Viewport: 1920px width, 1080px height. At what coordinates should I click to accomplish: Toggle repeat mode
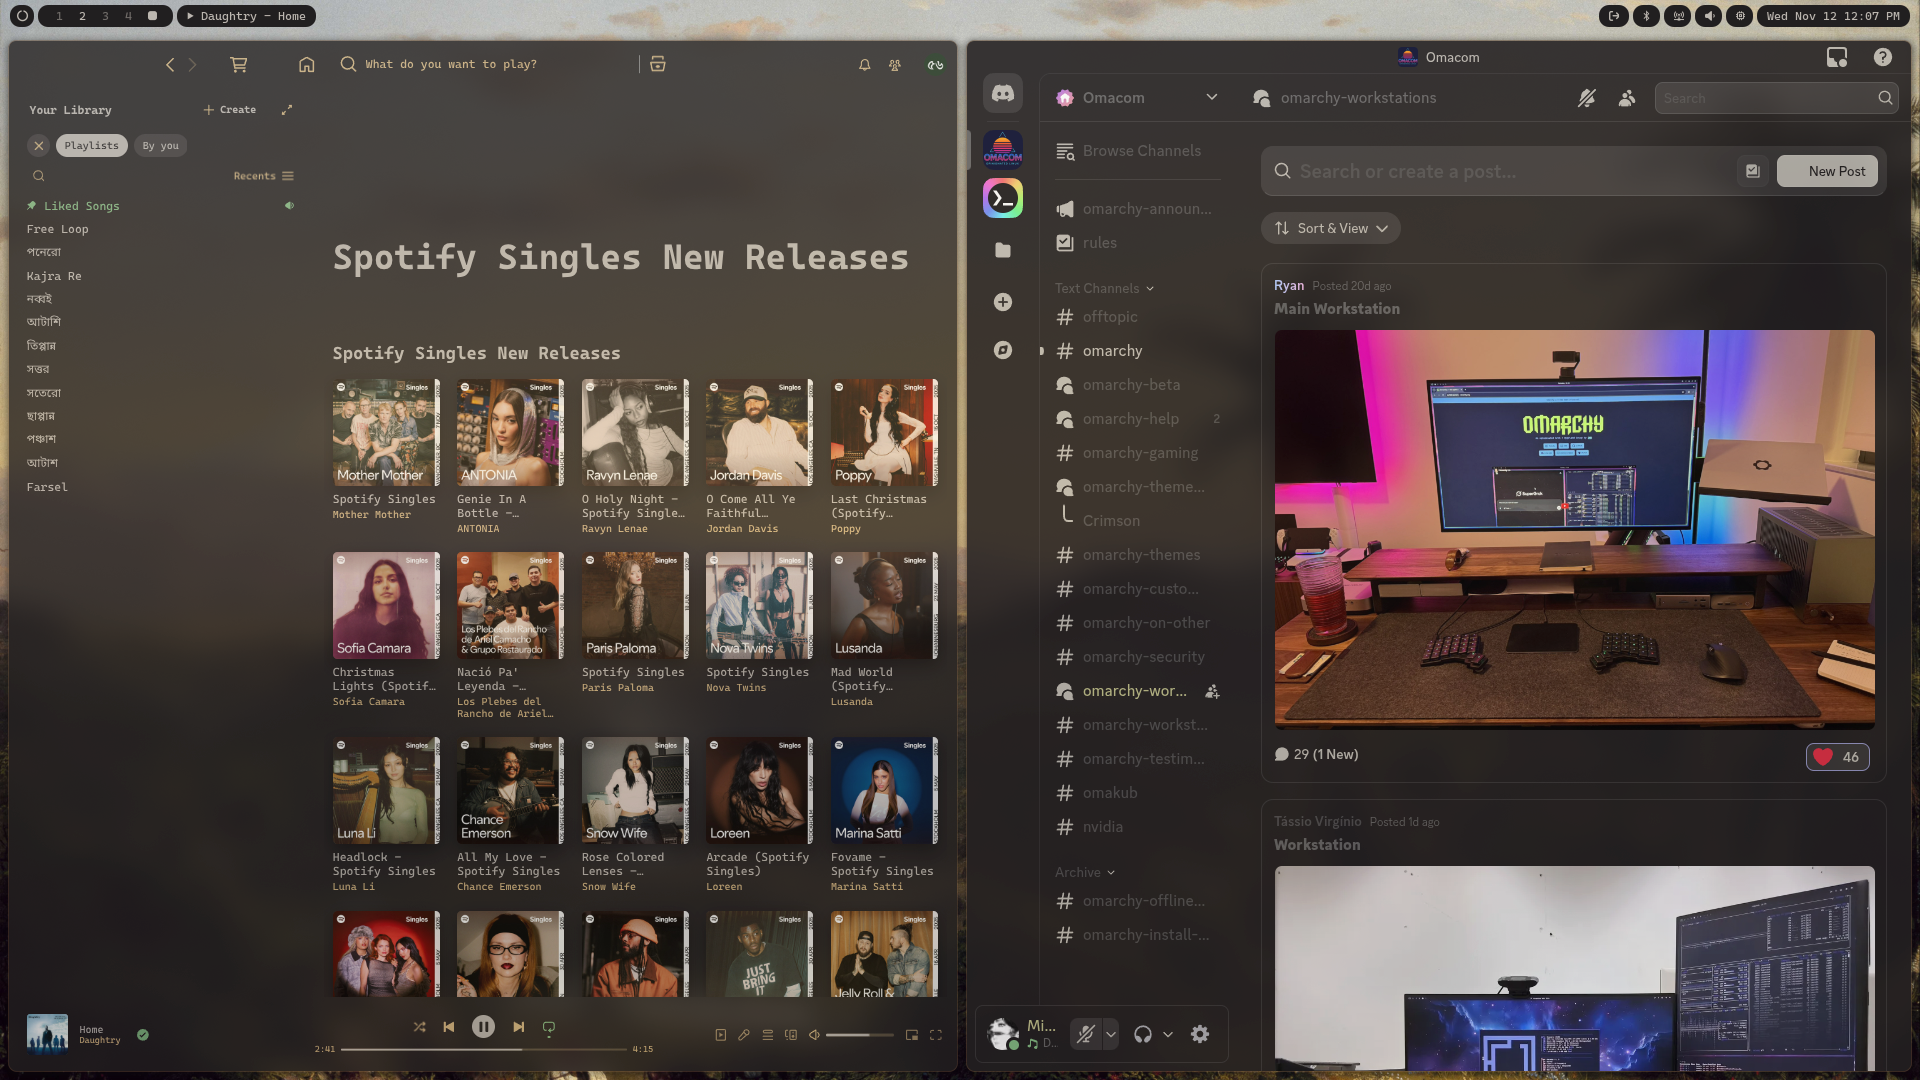coord(548,1027)
